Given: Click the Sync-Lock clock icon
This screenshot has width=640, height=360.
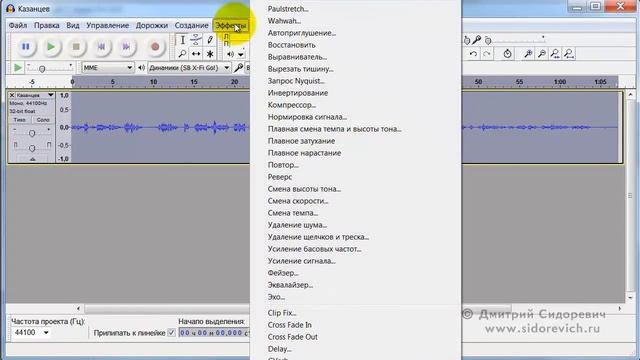Looking at the screenshot, I should click(x=507, y=53).
